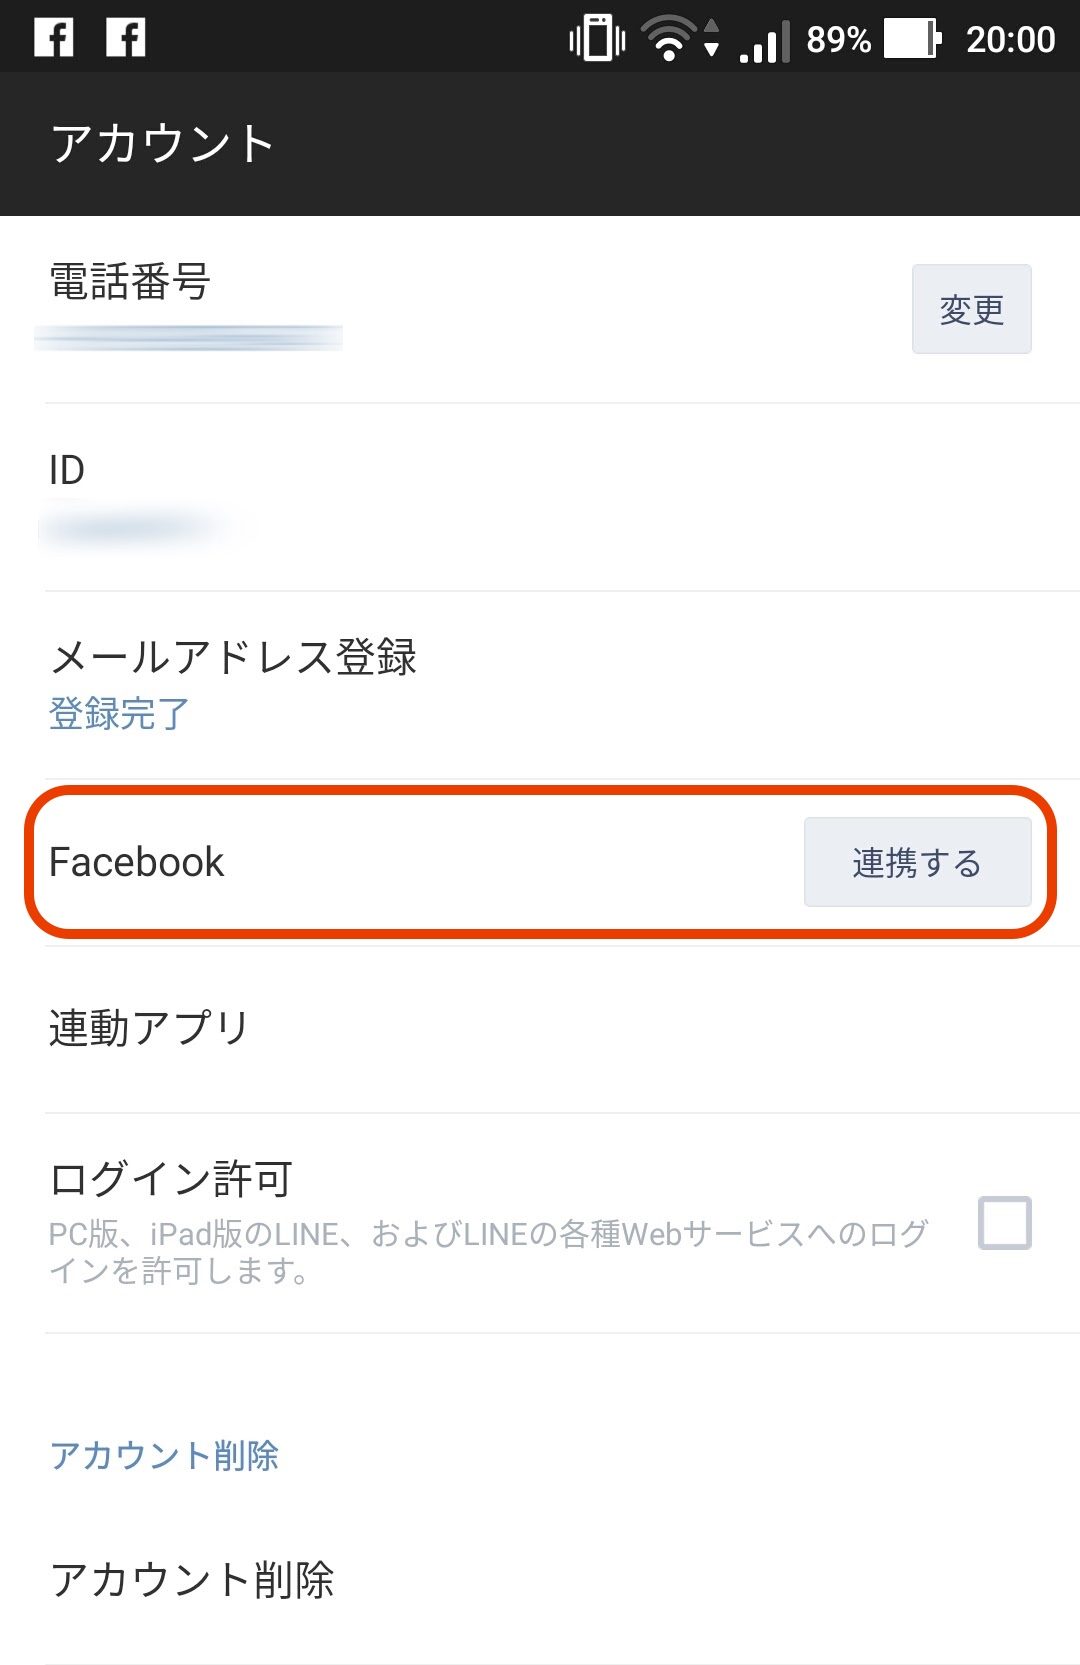The width and height of the screenshot is (1080, 1665).
Task: Tap the second Facebook notification icon
Action: pos(126,38)
